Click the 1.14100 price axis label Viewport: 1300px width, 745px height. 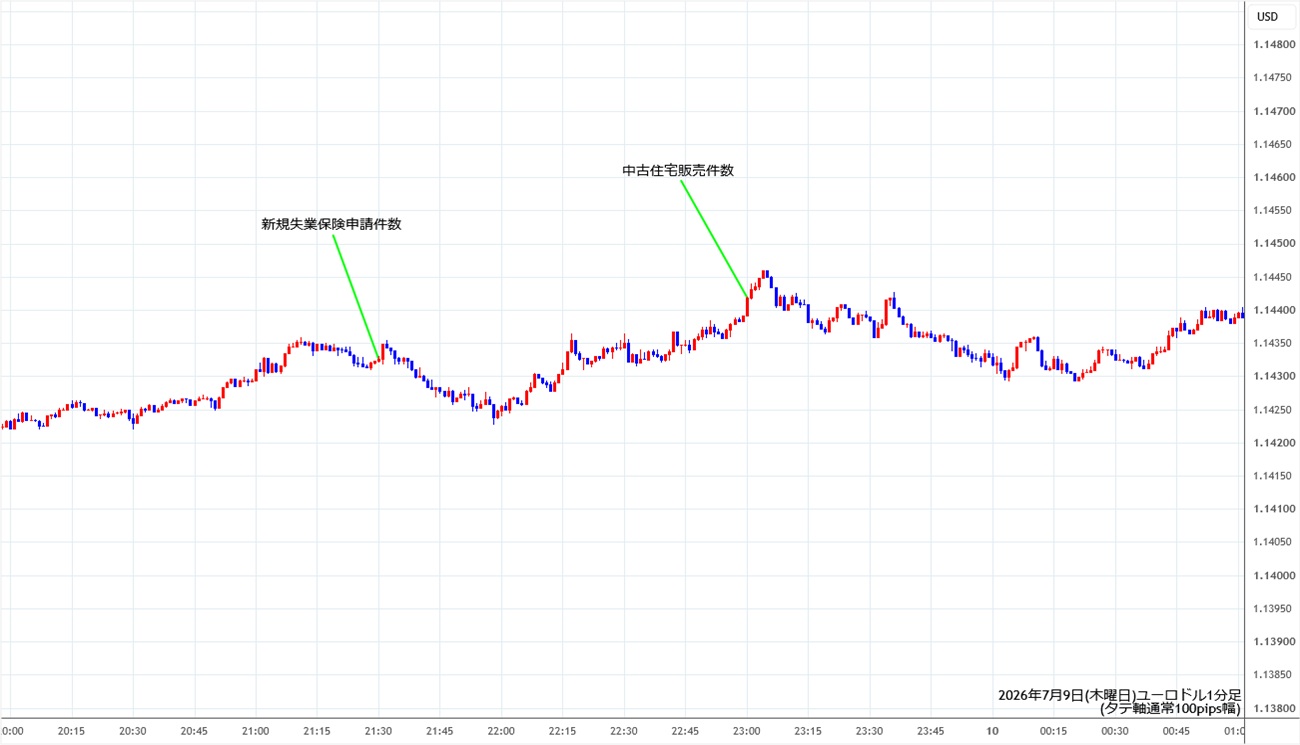point(1273,509)
